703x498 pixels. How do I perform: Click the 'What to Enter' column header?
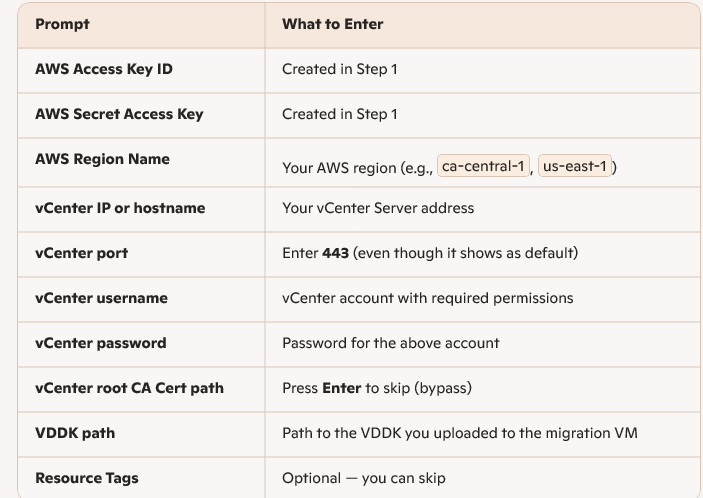pyautogui.click(x=332, y=24)
